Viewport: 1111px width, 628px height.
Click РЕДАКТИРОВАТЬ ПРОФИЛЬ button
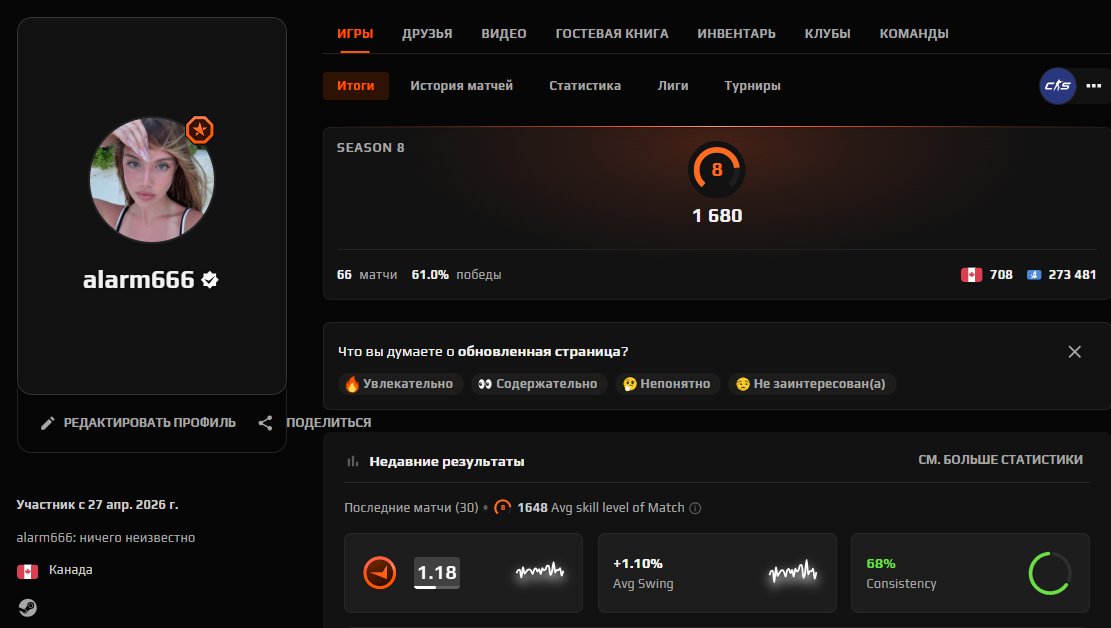(x=139, y=422)
